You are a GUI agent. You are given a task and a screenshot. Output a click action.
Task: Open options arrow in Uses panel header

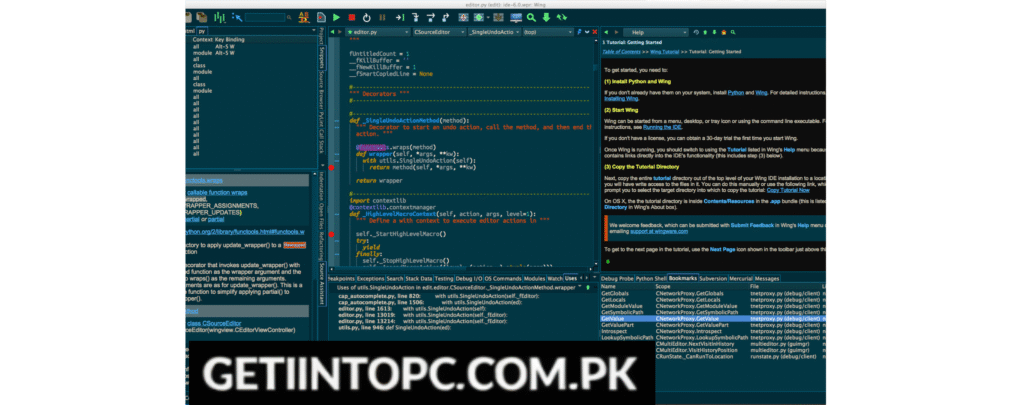[580, 286]
